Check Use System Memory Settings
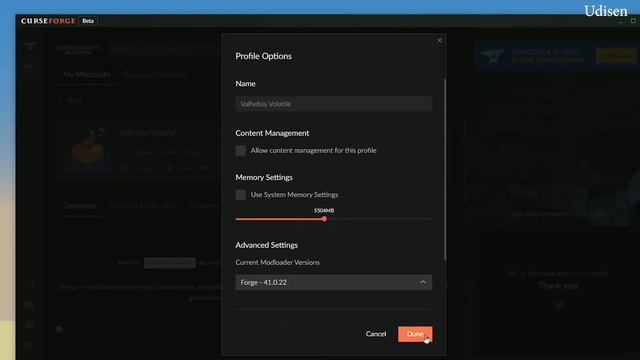Viewport: 640px width, 360px height. (x=241, y=195)
